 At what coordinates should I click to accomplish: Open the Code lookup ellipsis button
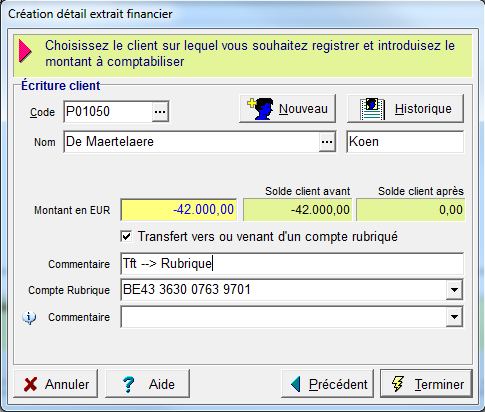[160, 112]
